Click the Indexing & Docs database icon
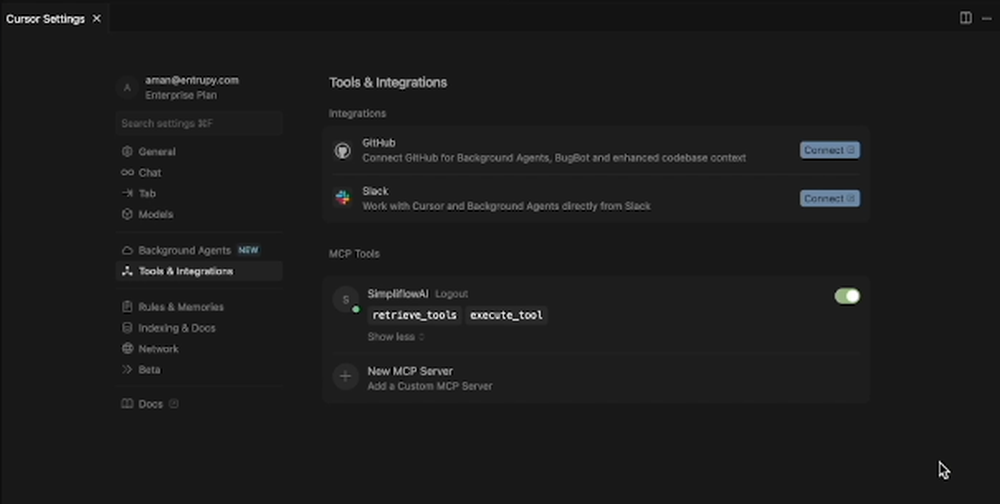Viewport: 1000px width, 504px height. (x=127, y=328)
